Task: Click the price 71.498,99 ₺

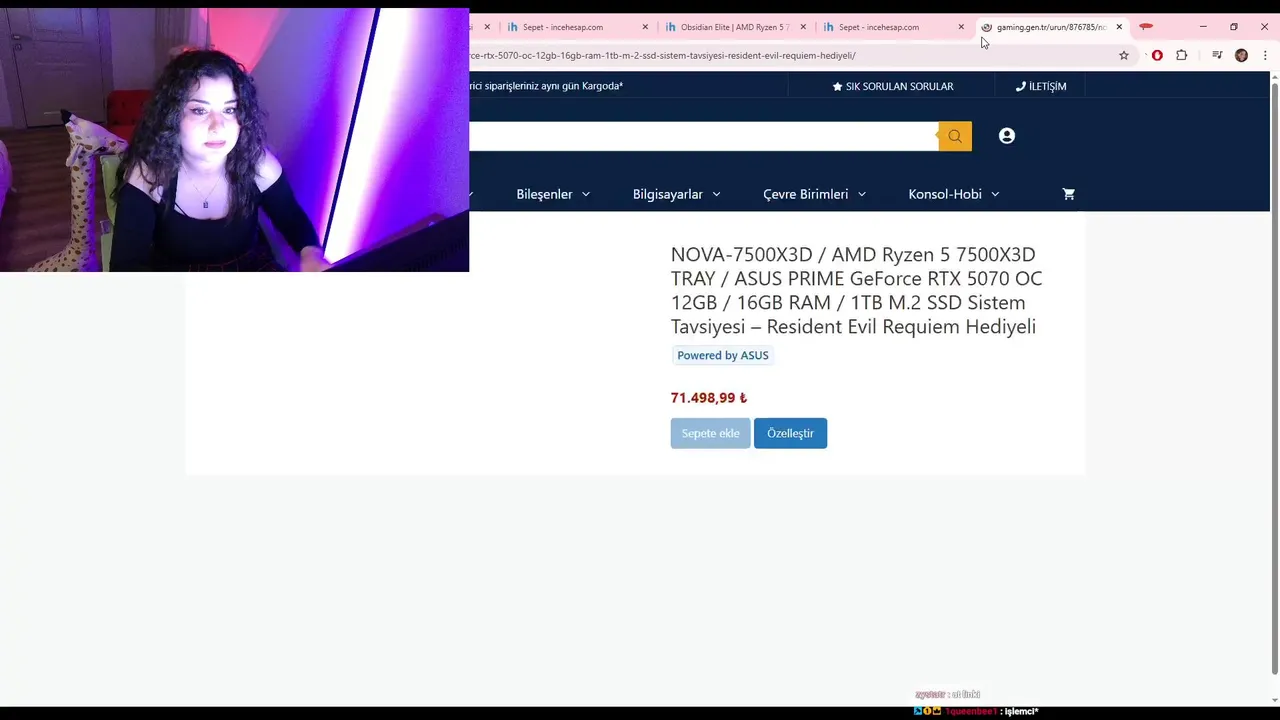Action: coord(709,398)
